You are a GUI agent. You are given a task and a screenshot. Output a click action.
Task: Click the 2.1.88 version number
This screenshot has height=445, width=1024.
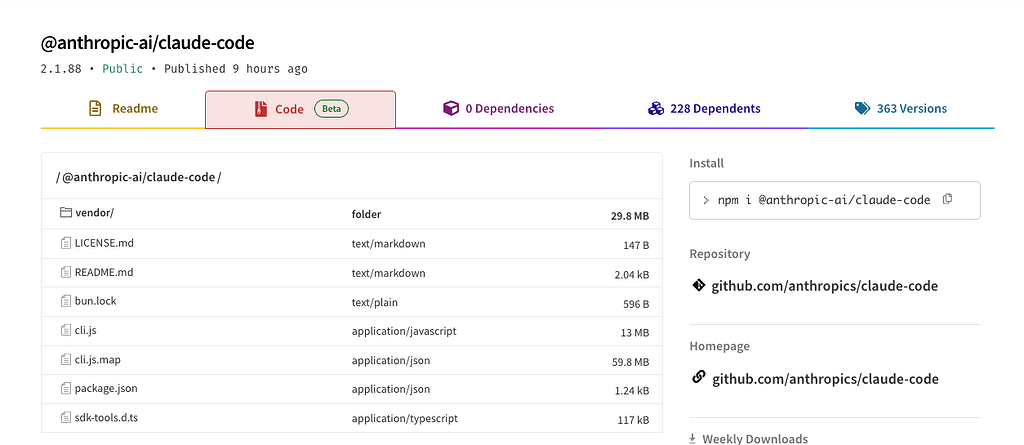pyautogui.click(x=61, y=69)
